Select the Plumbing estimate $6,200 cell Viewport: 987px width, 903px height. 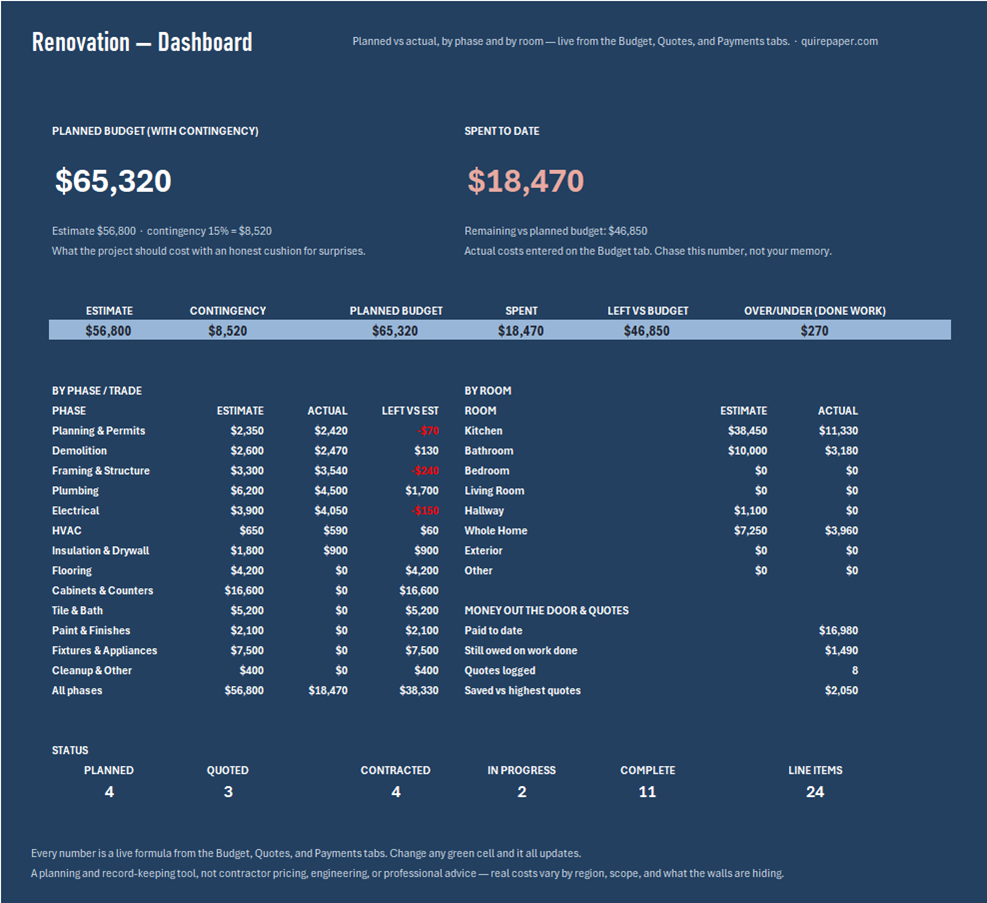point(247,491)
